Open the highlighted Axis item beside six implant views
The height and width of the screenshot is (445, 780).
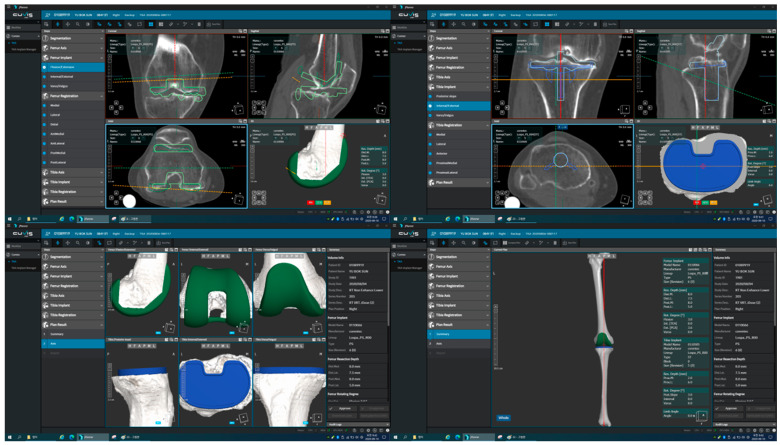[73, 344]
